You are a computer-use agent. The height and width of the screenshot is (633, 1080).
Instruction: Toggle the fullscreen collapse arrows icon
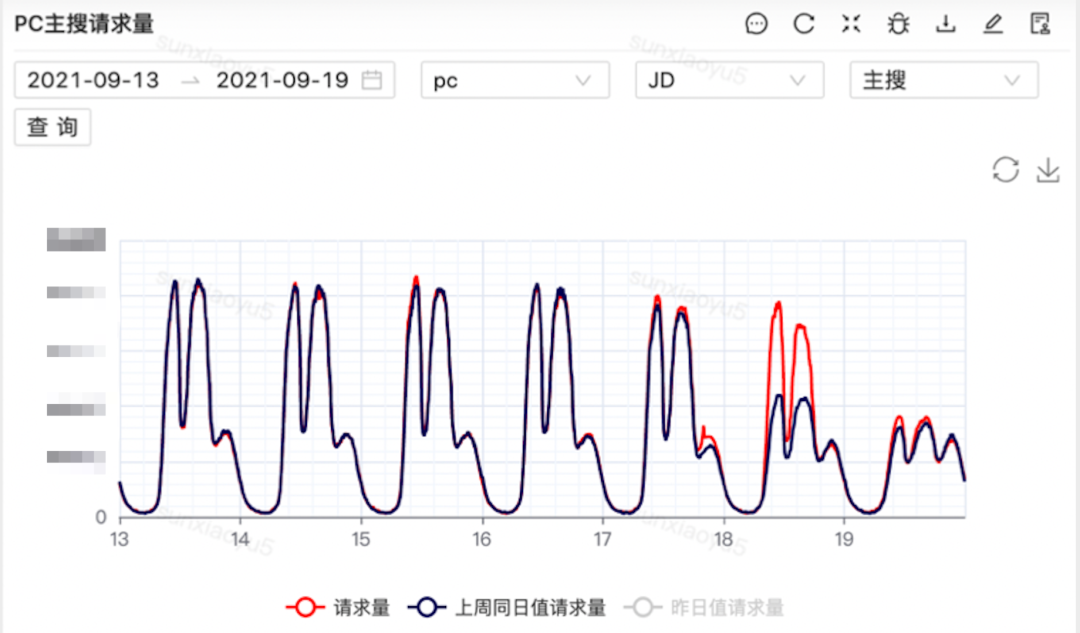coord(851,24)
